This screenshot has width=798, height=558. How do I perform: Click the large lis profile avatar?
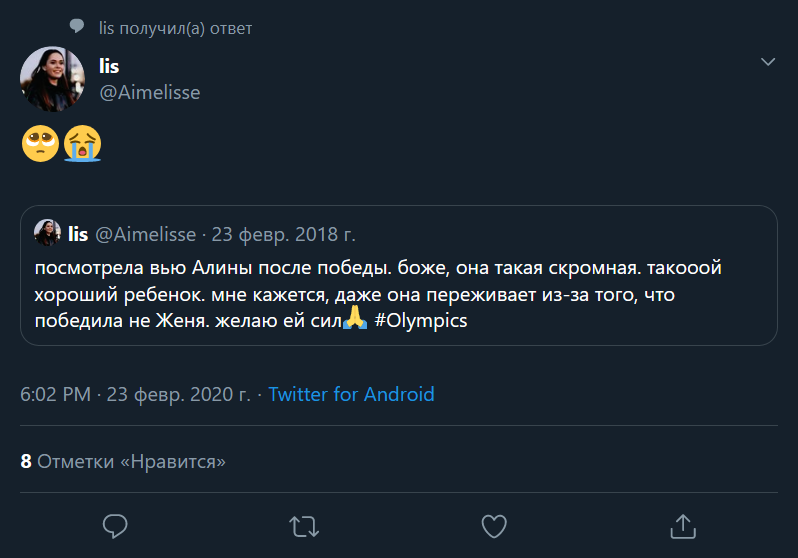53,79
